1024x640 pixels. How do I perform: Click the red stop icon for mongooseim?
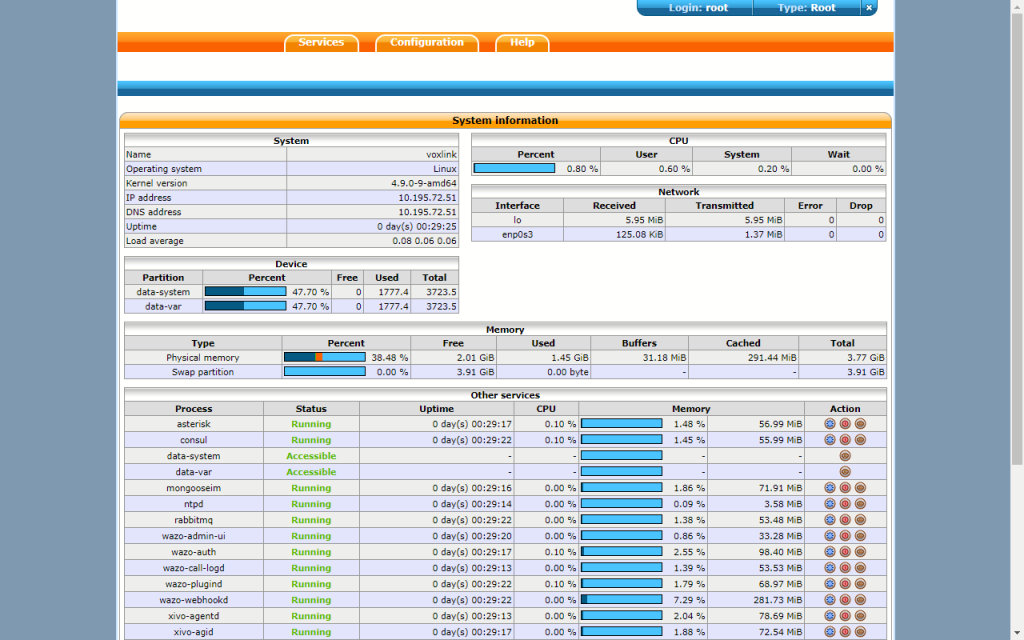pos(845,488)
